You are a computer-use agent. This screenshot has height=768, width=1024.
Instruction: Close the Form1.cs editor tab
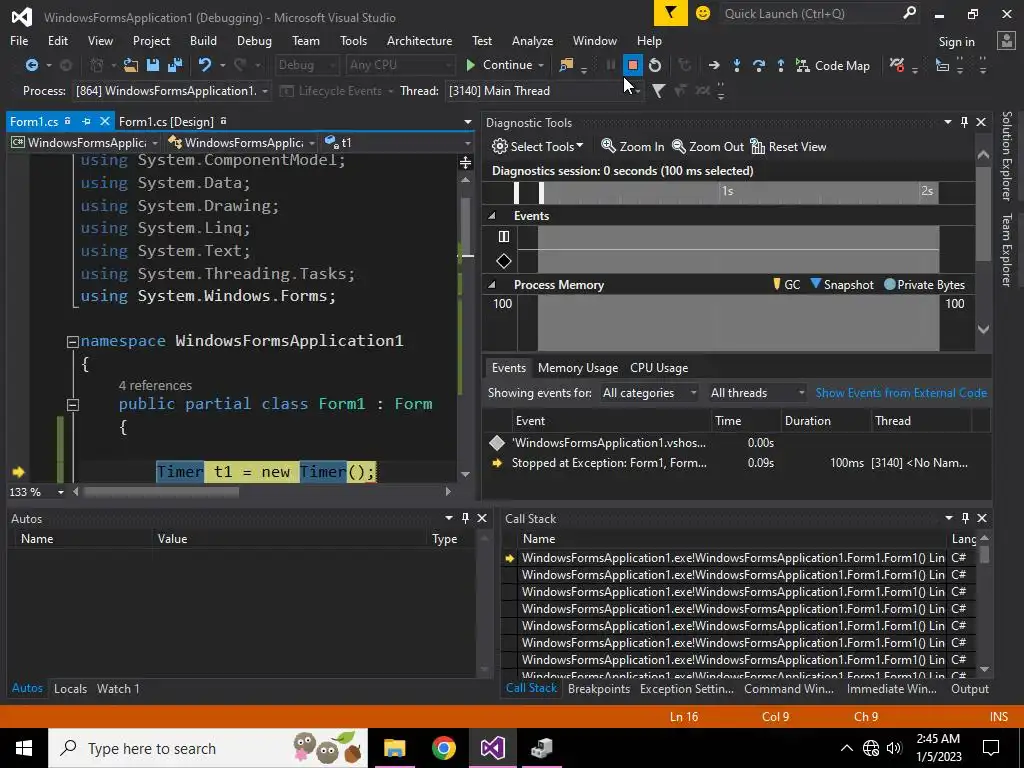(104, 121)
